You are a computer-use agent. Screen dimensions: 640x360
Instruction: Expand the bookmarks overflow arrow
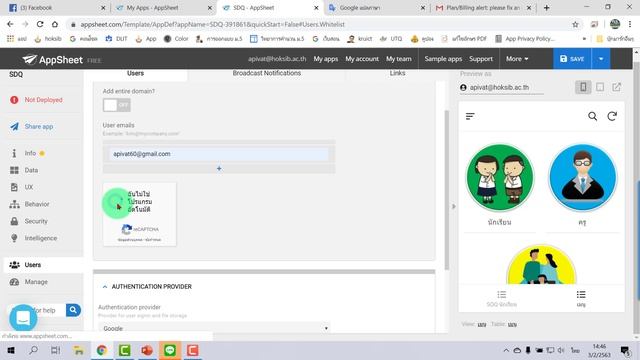pyautogui.click(x=584, y=39)
